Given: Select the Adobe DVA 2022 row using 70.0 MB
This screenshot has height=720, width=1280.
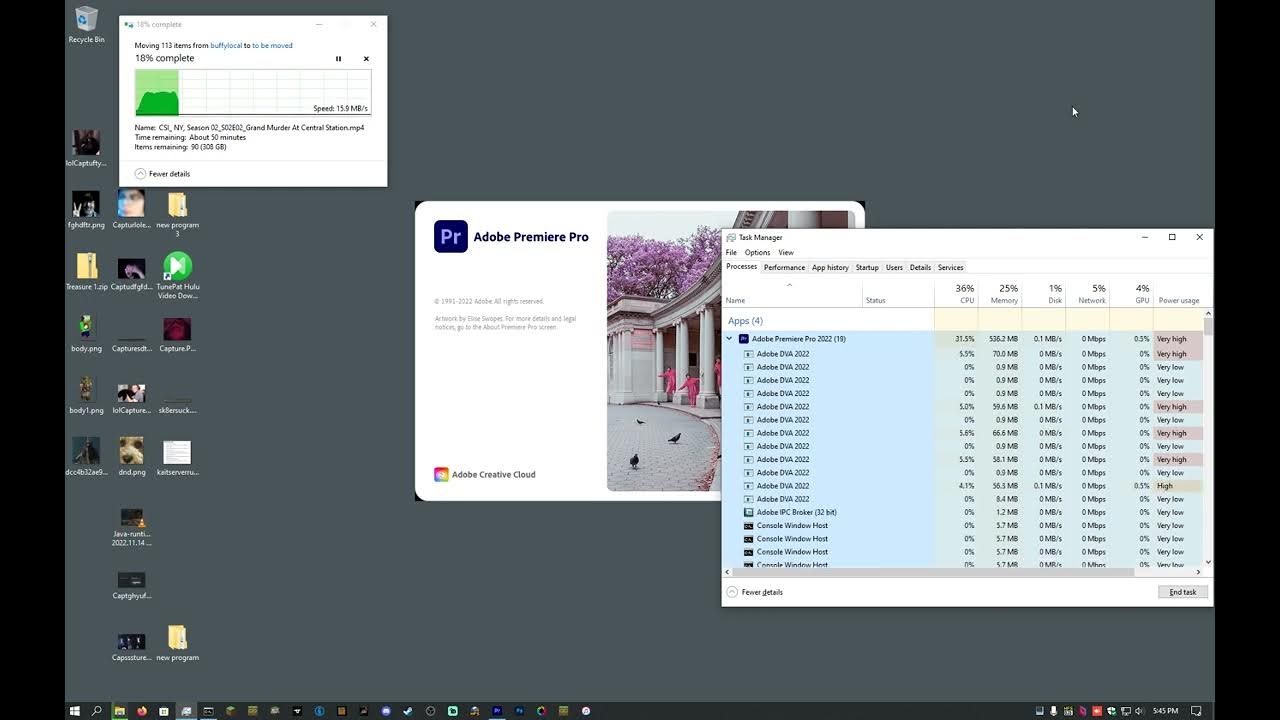Looking at the screenshot, I should 964,354.
